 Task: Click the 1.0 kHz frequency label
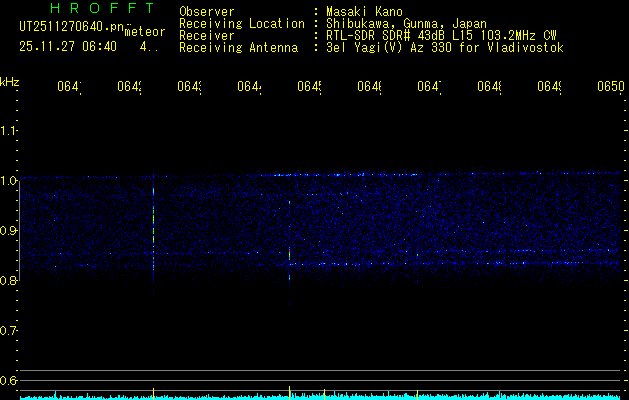[8, 181]
